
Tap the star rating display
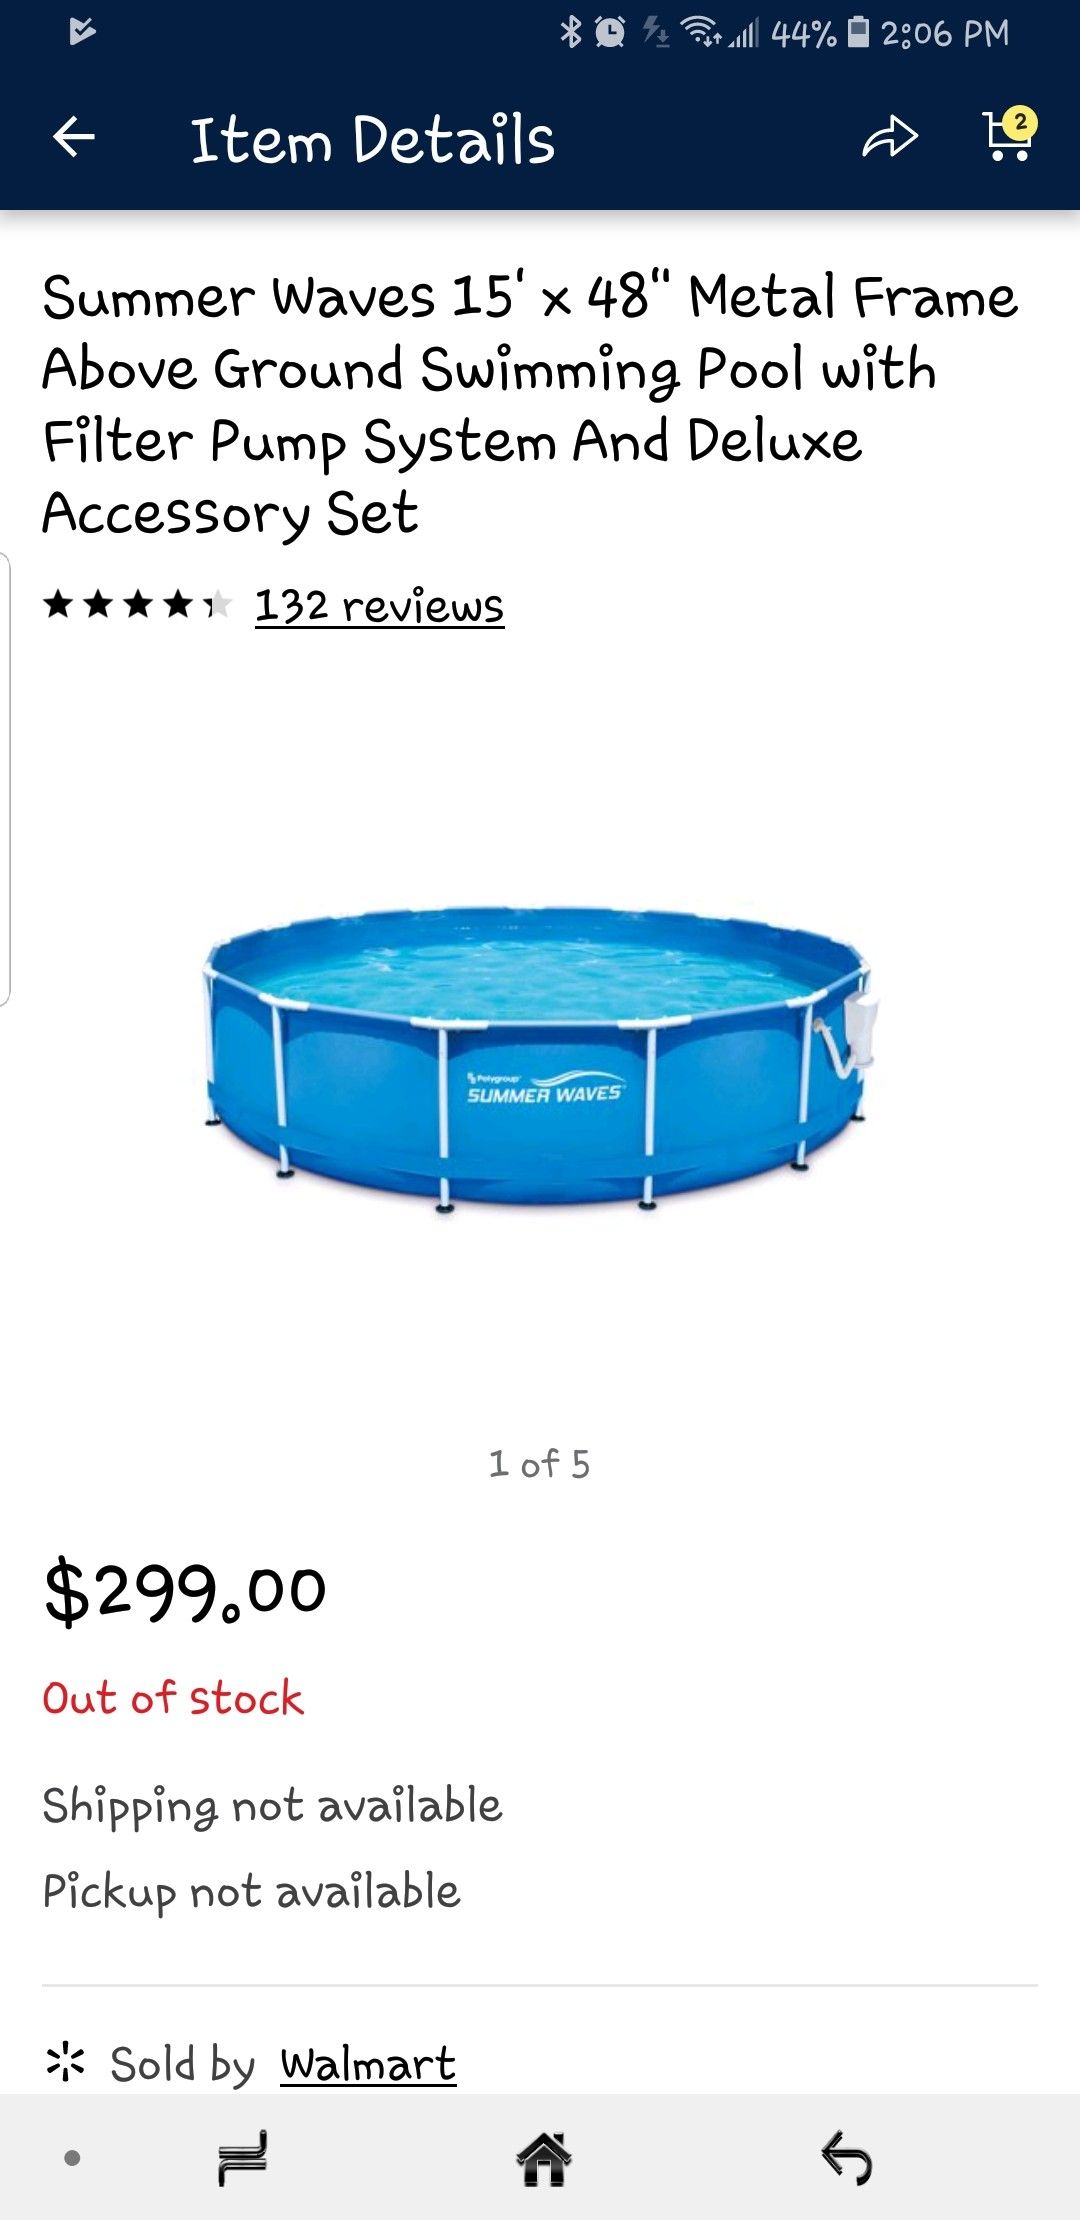138,604
